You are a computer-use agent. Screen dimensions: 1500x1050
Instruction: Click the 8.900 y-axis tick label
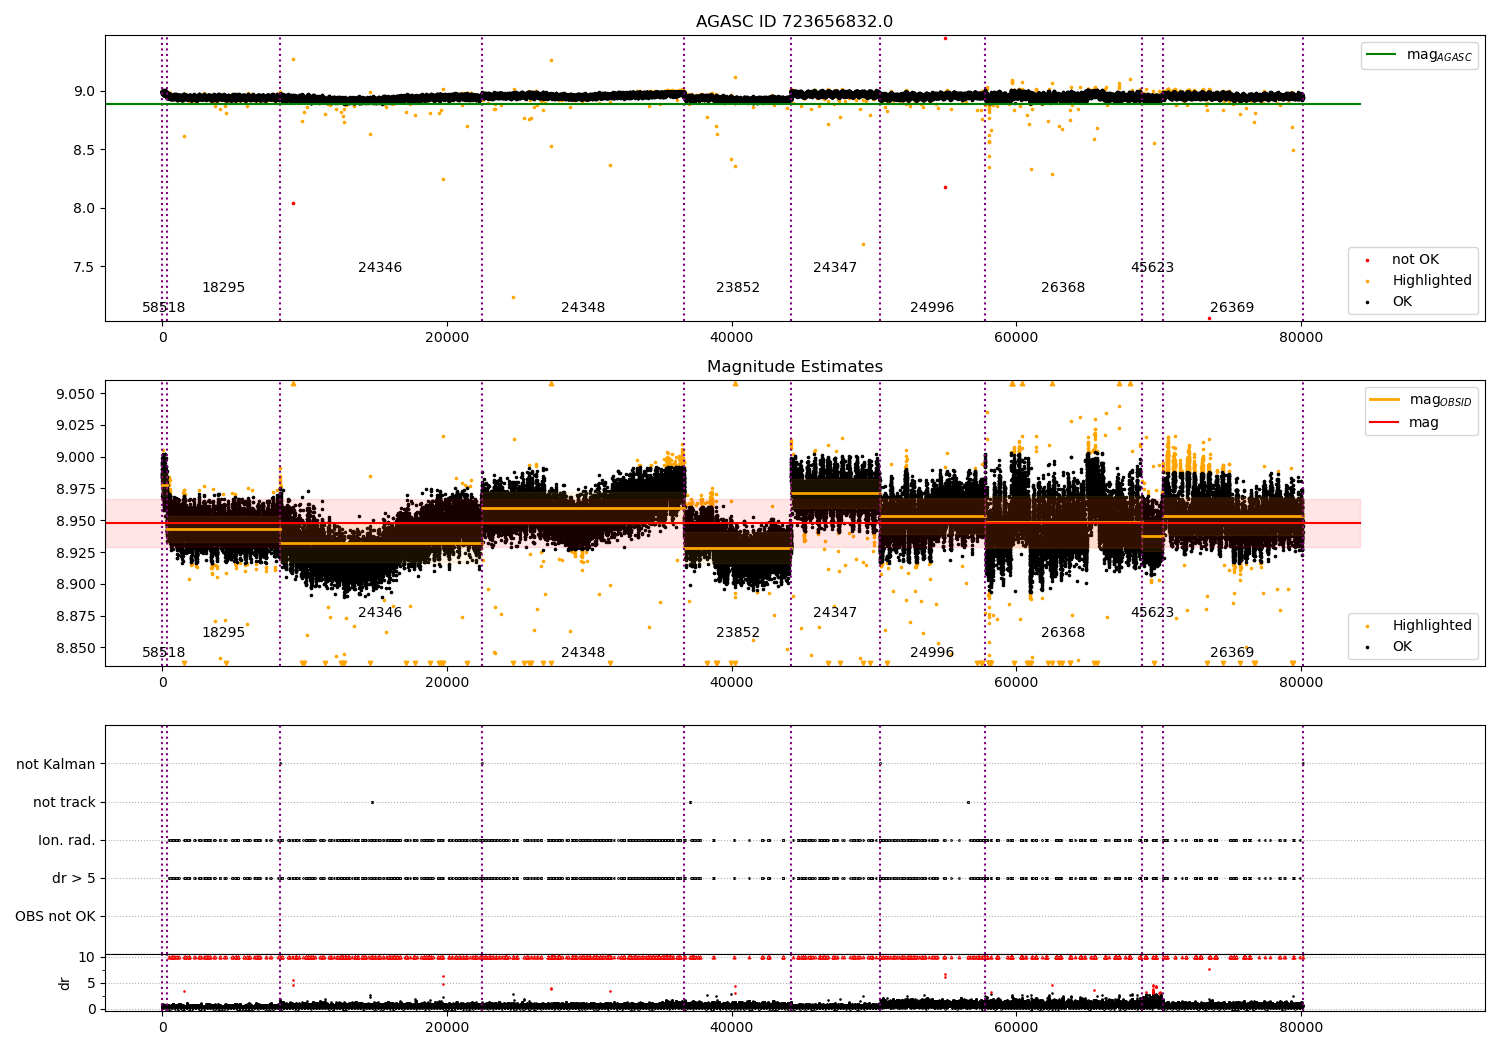75,585
